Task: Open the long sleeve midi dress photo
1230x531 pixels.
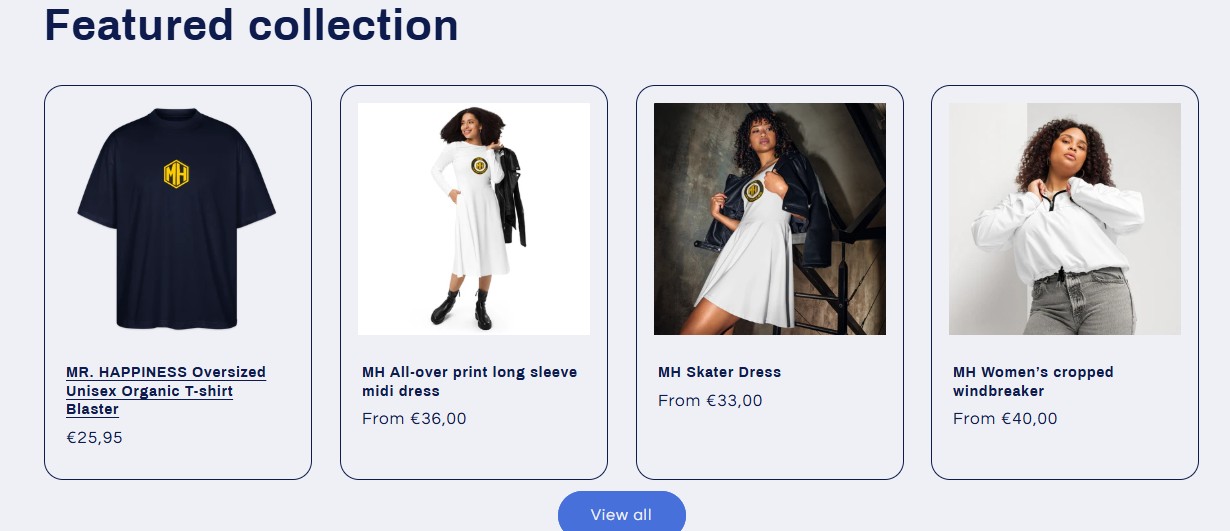Action: point(474,219)
